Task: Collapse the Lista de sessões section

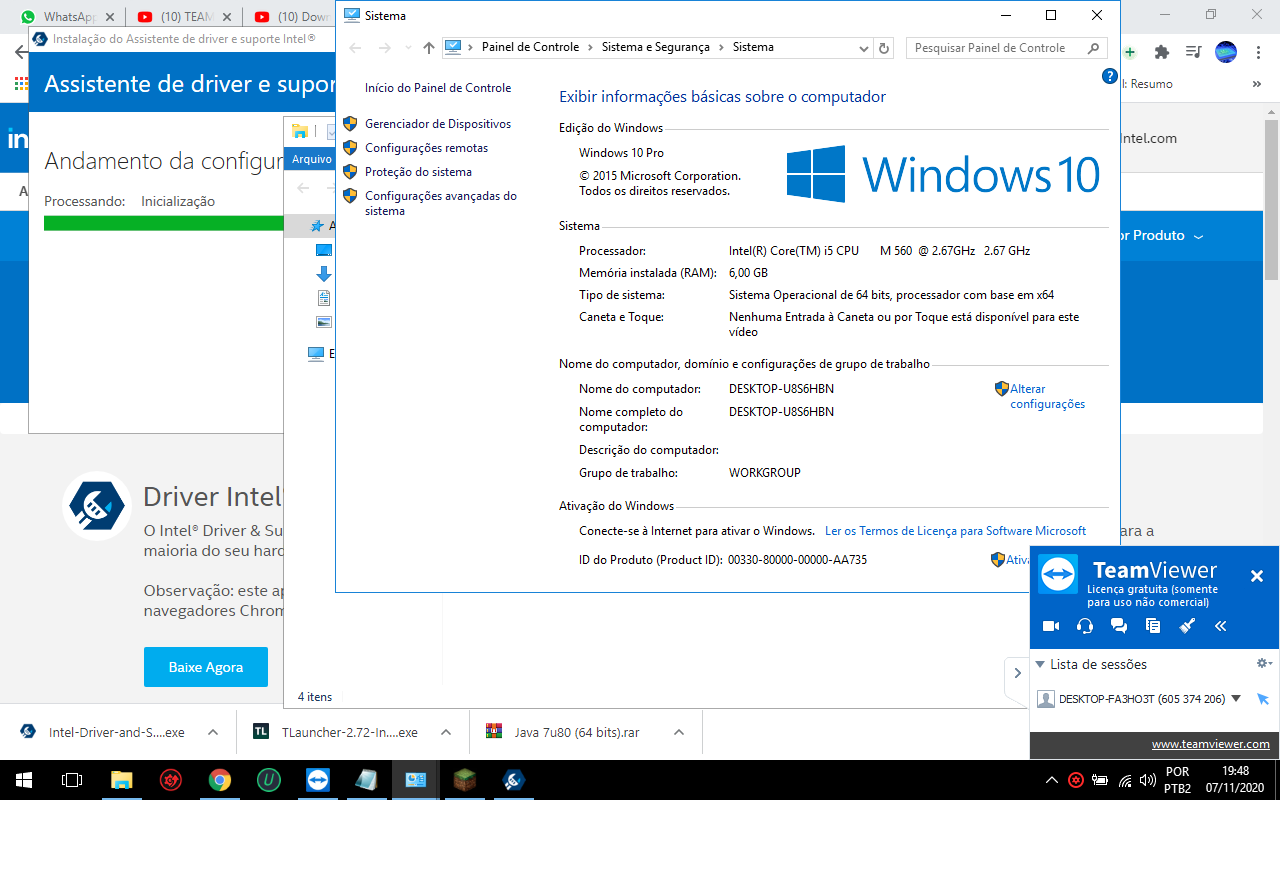Action: 1040,664
